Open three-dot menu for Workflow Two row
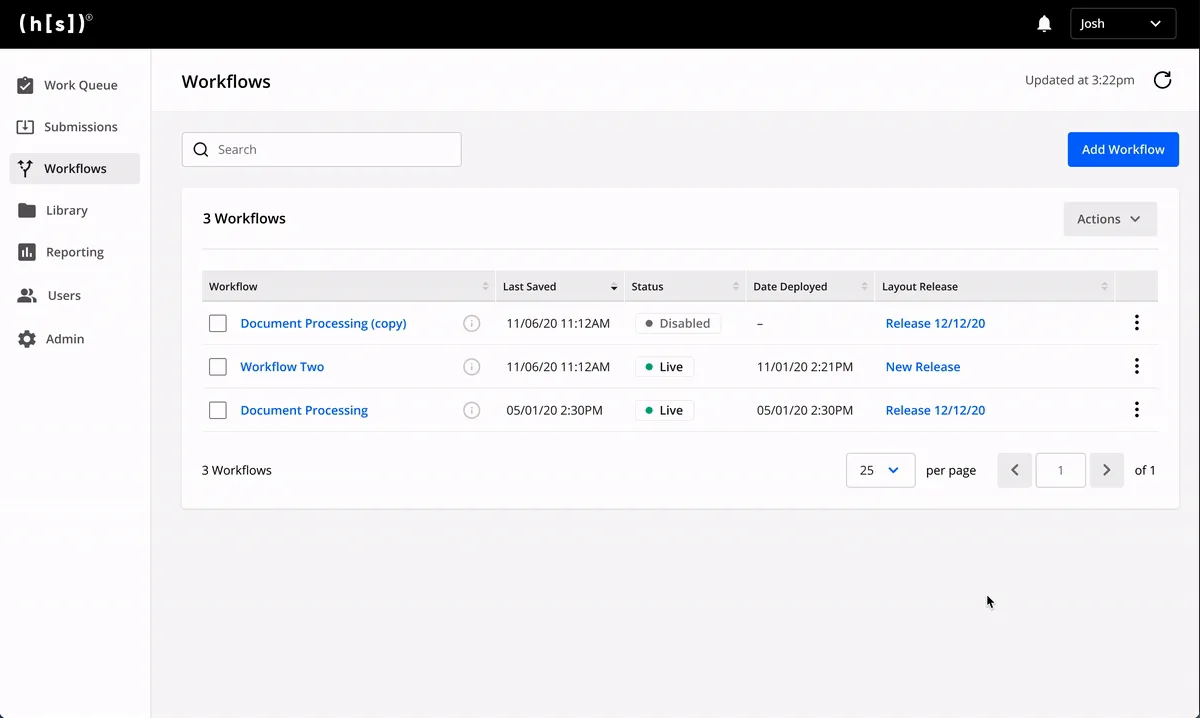 [1136, 367]
